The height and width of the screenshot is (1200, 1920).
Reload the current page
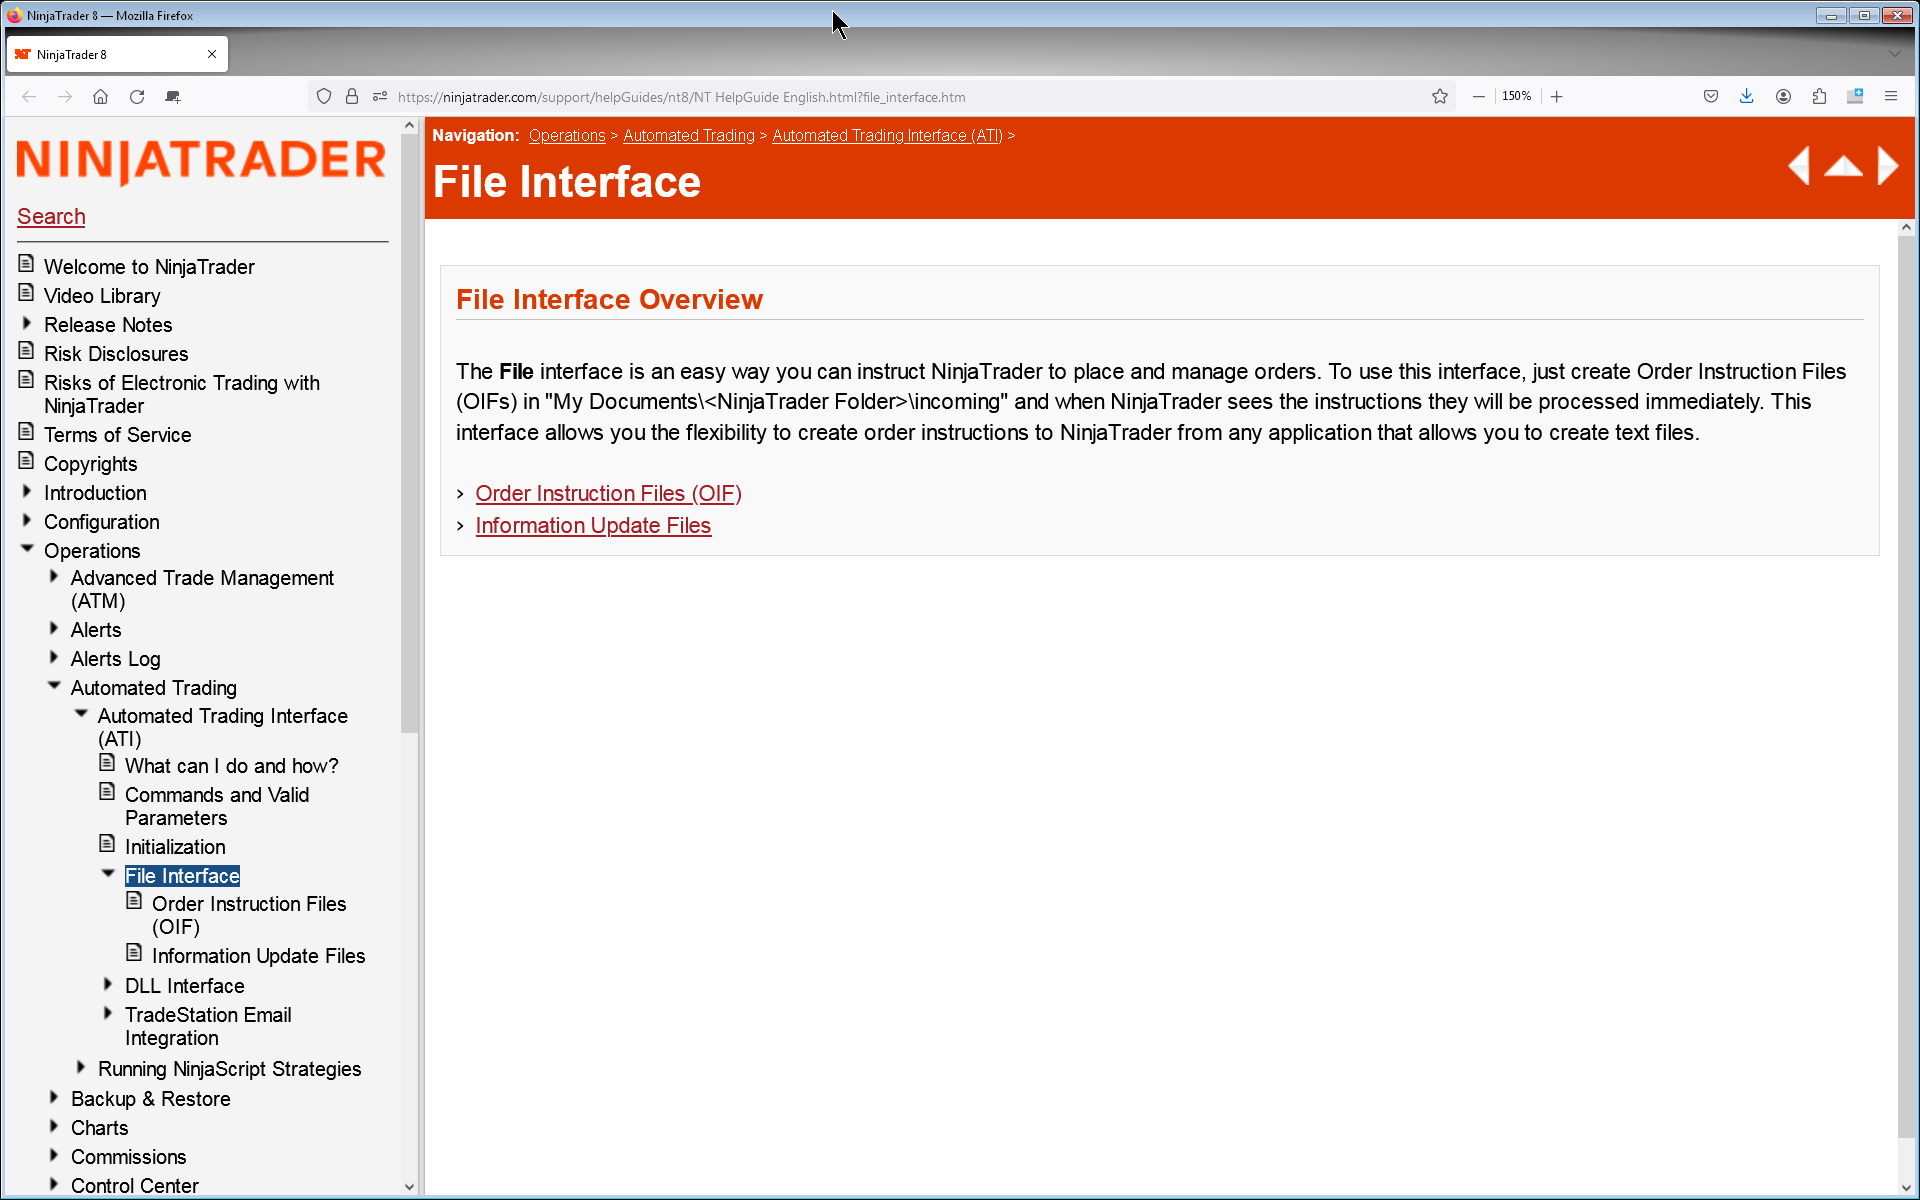(x=137, y=97)
